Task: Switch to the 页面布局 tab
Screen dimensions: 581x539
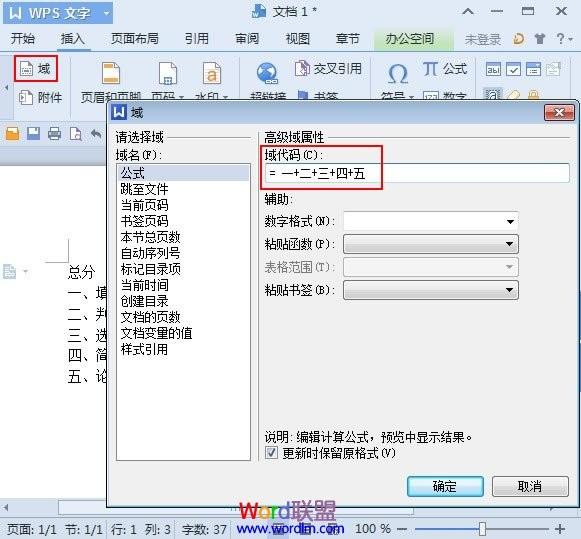Action: pyautogui.click(x=135, y=39)
